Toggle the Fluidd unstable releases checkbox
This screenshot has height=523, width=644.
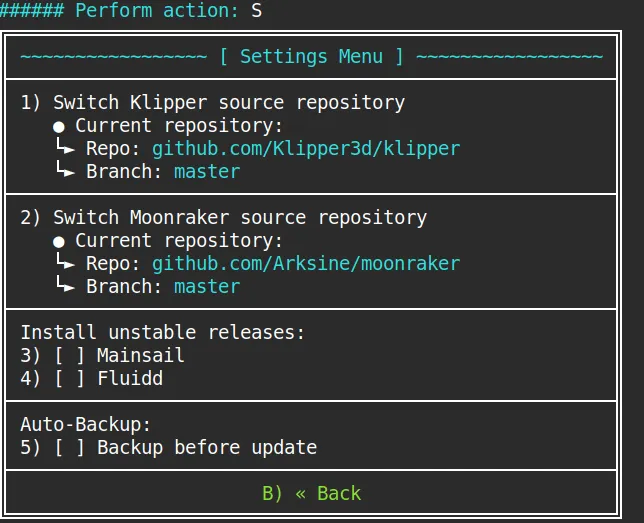69,378
